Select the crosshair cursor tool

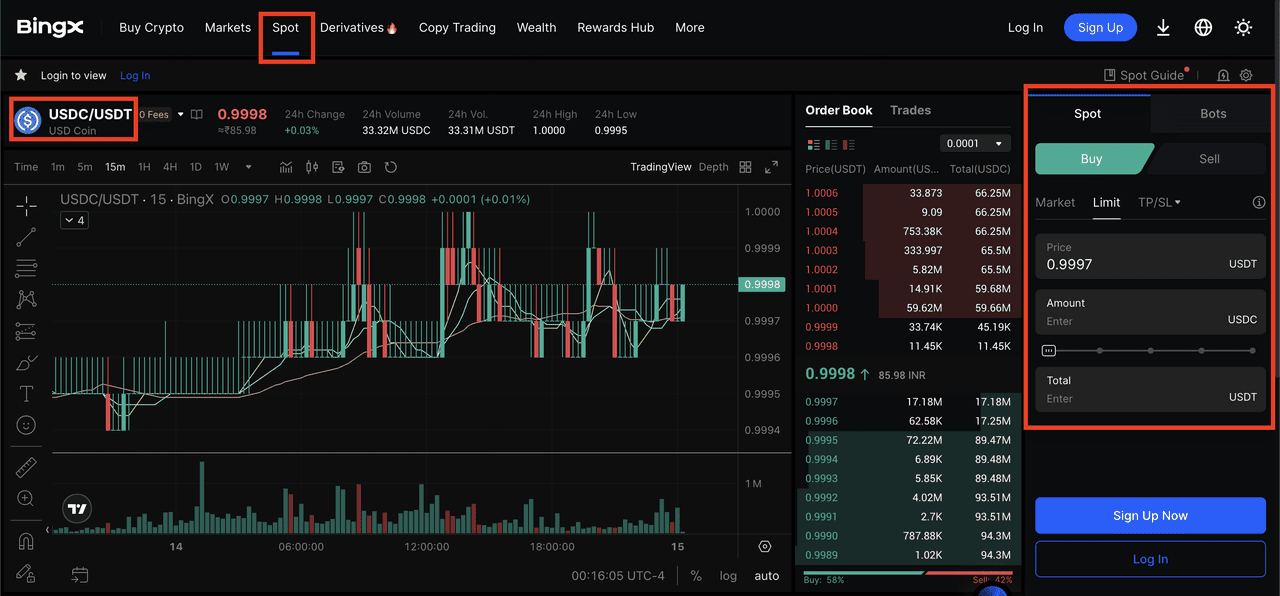[x=26, y=206]
